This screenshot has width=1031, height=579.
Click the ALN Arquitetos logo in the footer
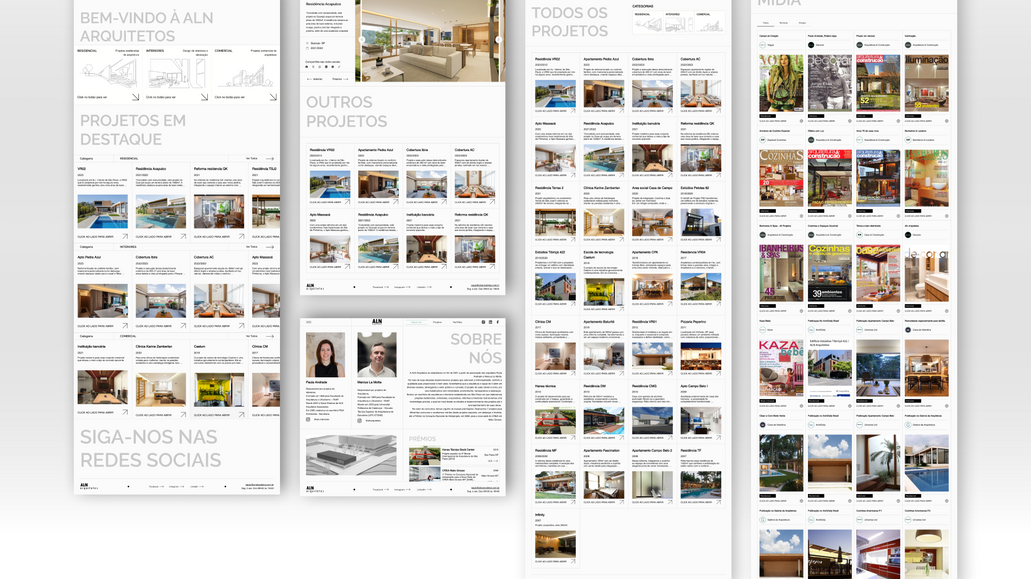[84, 486]
